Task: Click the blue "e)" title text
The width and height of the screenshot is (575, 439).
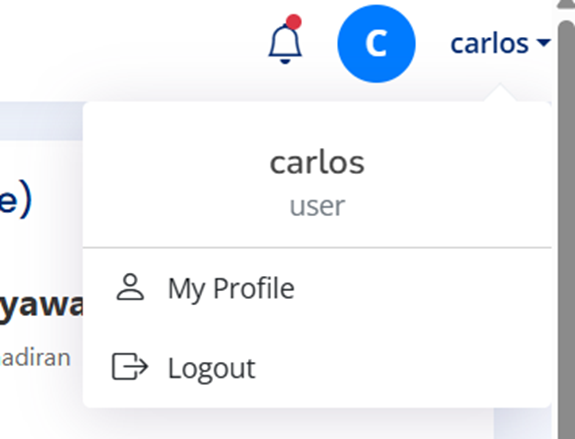Action: point(16,200)
